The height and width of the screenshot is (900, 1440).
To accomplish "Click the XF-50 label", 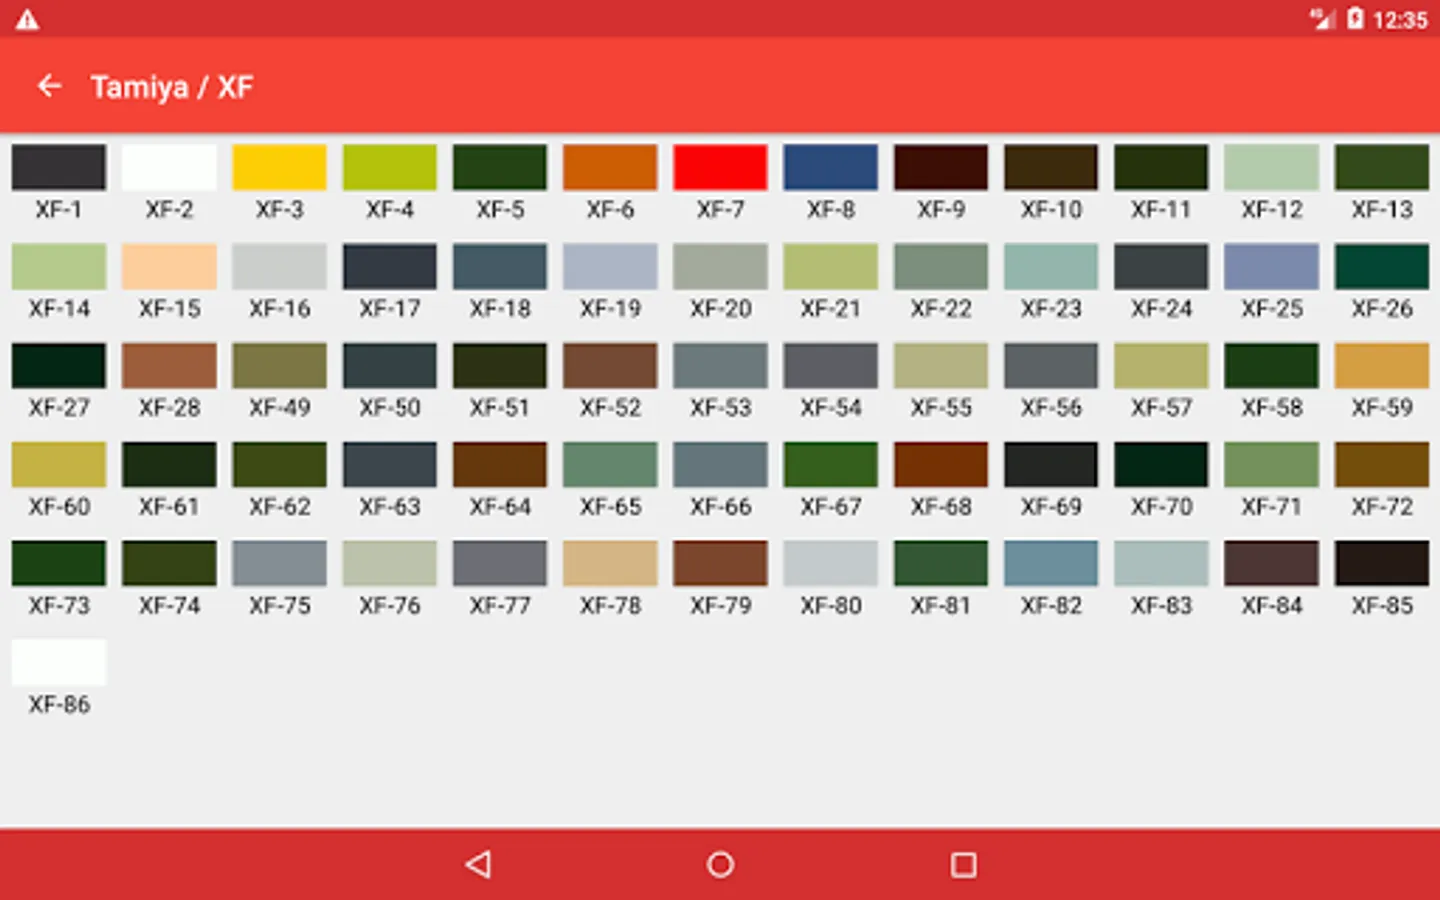I will (390, 408).
